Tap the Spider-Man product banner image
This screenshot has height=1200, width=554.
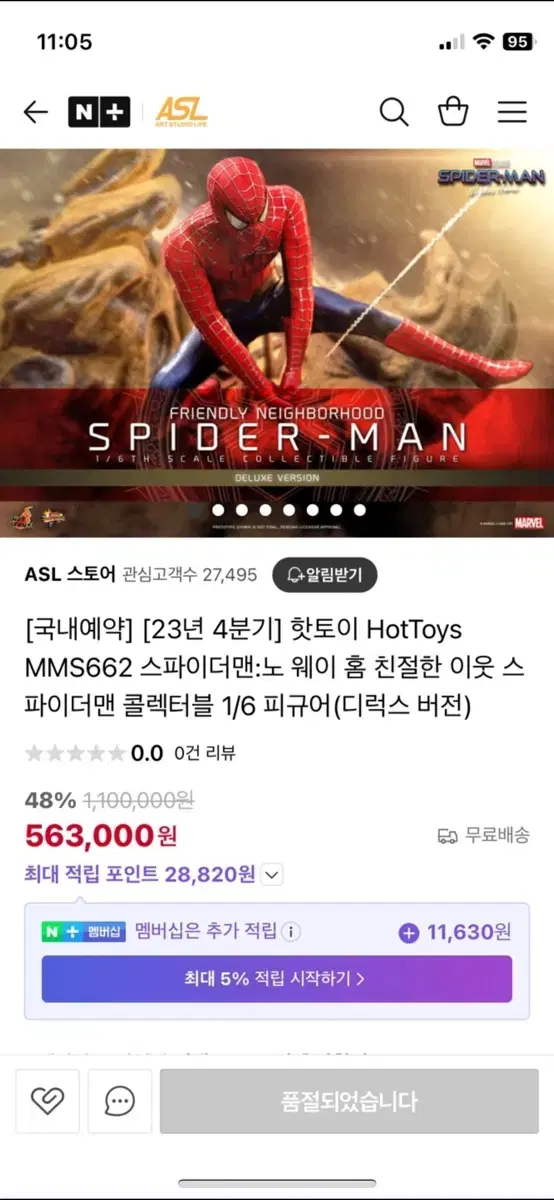pyautogui.click(x=277, y=343)
